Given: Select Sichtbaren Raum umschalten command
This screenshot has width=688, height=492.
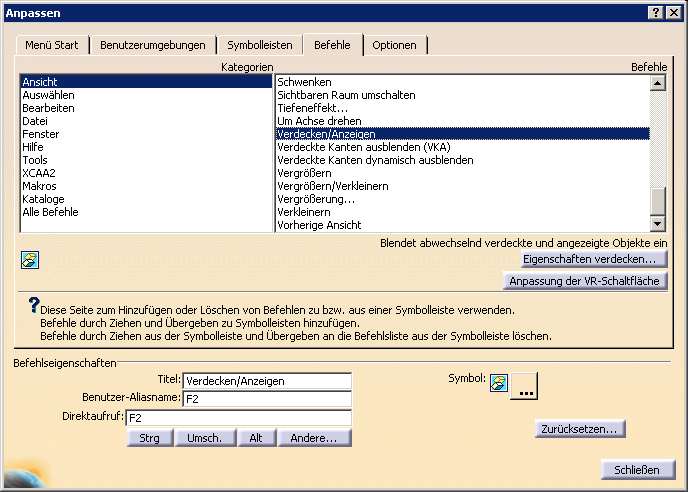Looking at the screenshot, I should pyautogui.click(x=462, y=95).
